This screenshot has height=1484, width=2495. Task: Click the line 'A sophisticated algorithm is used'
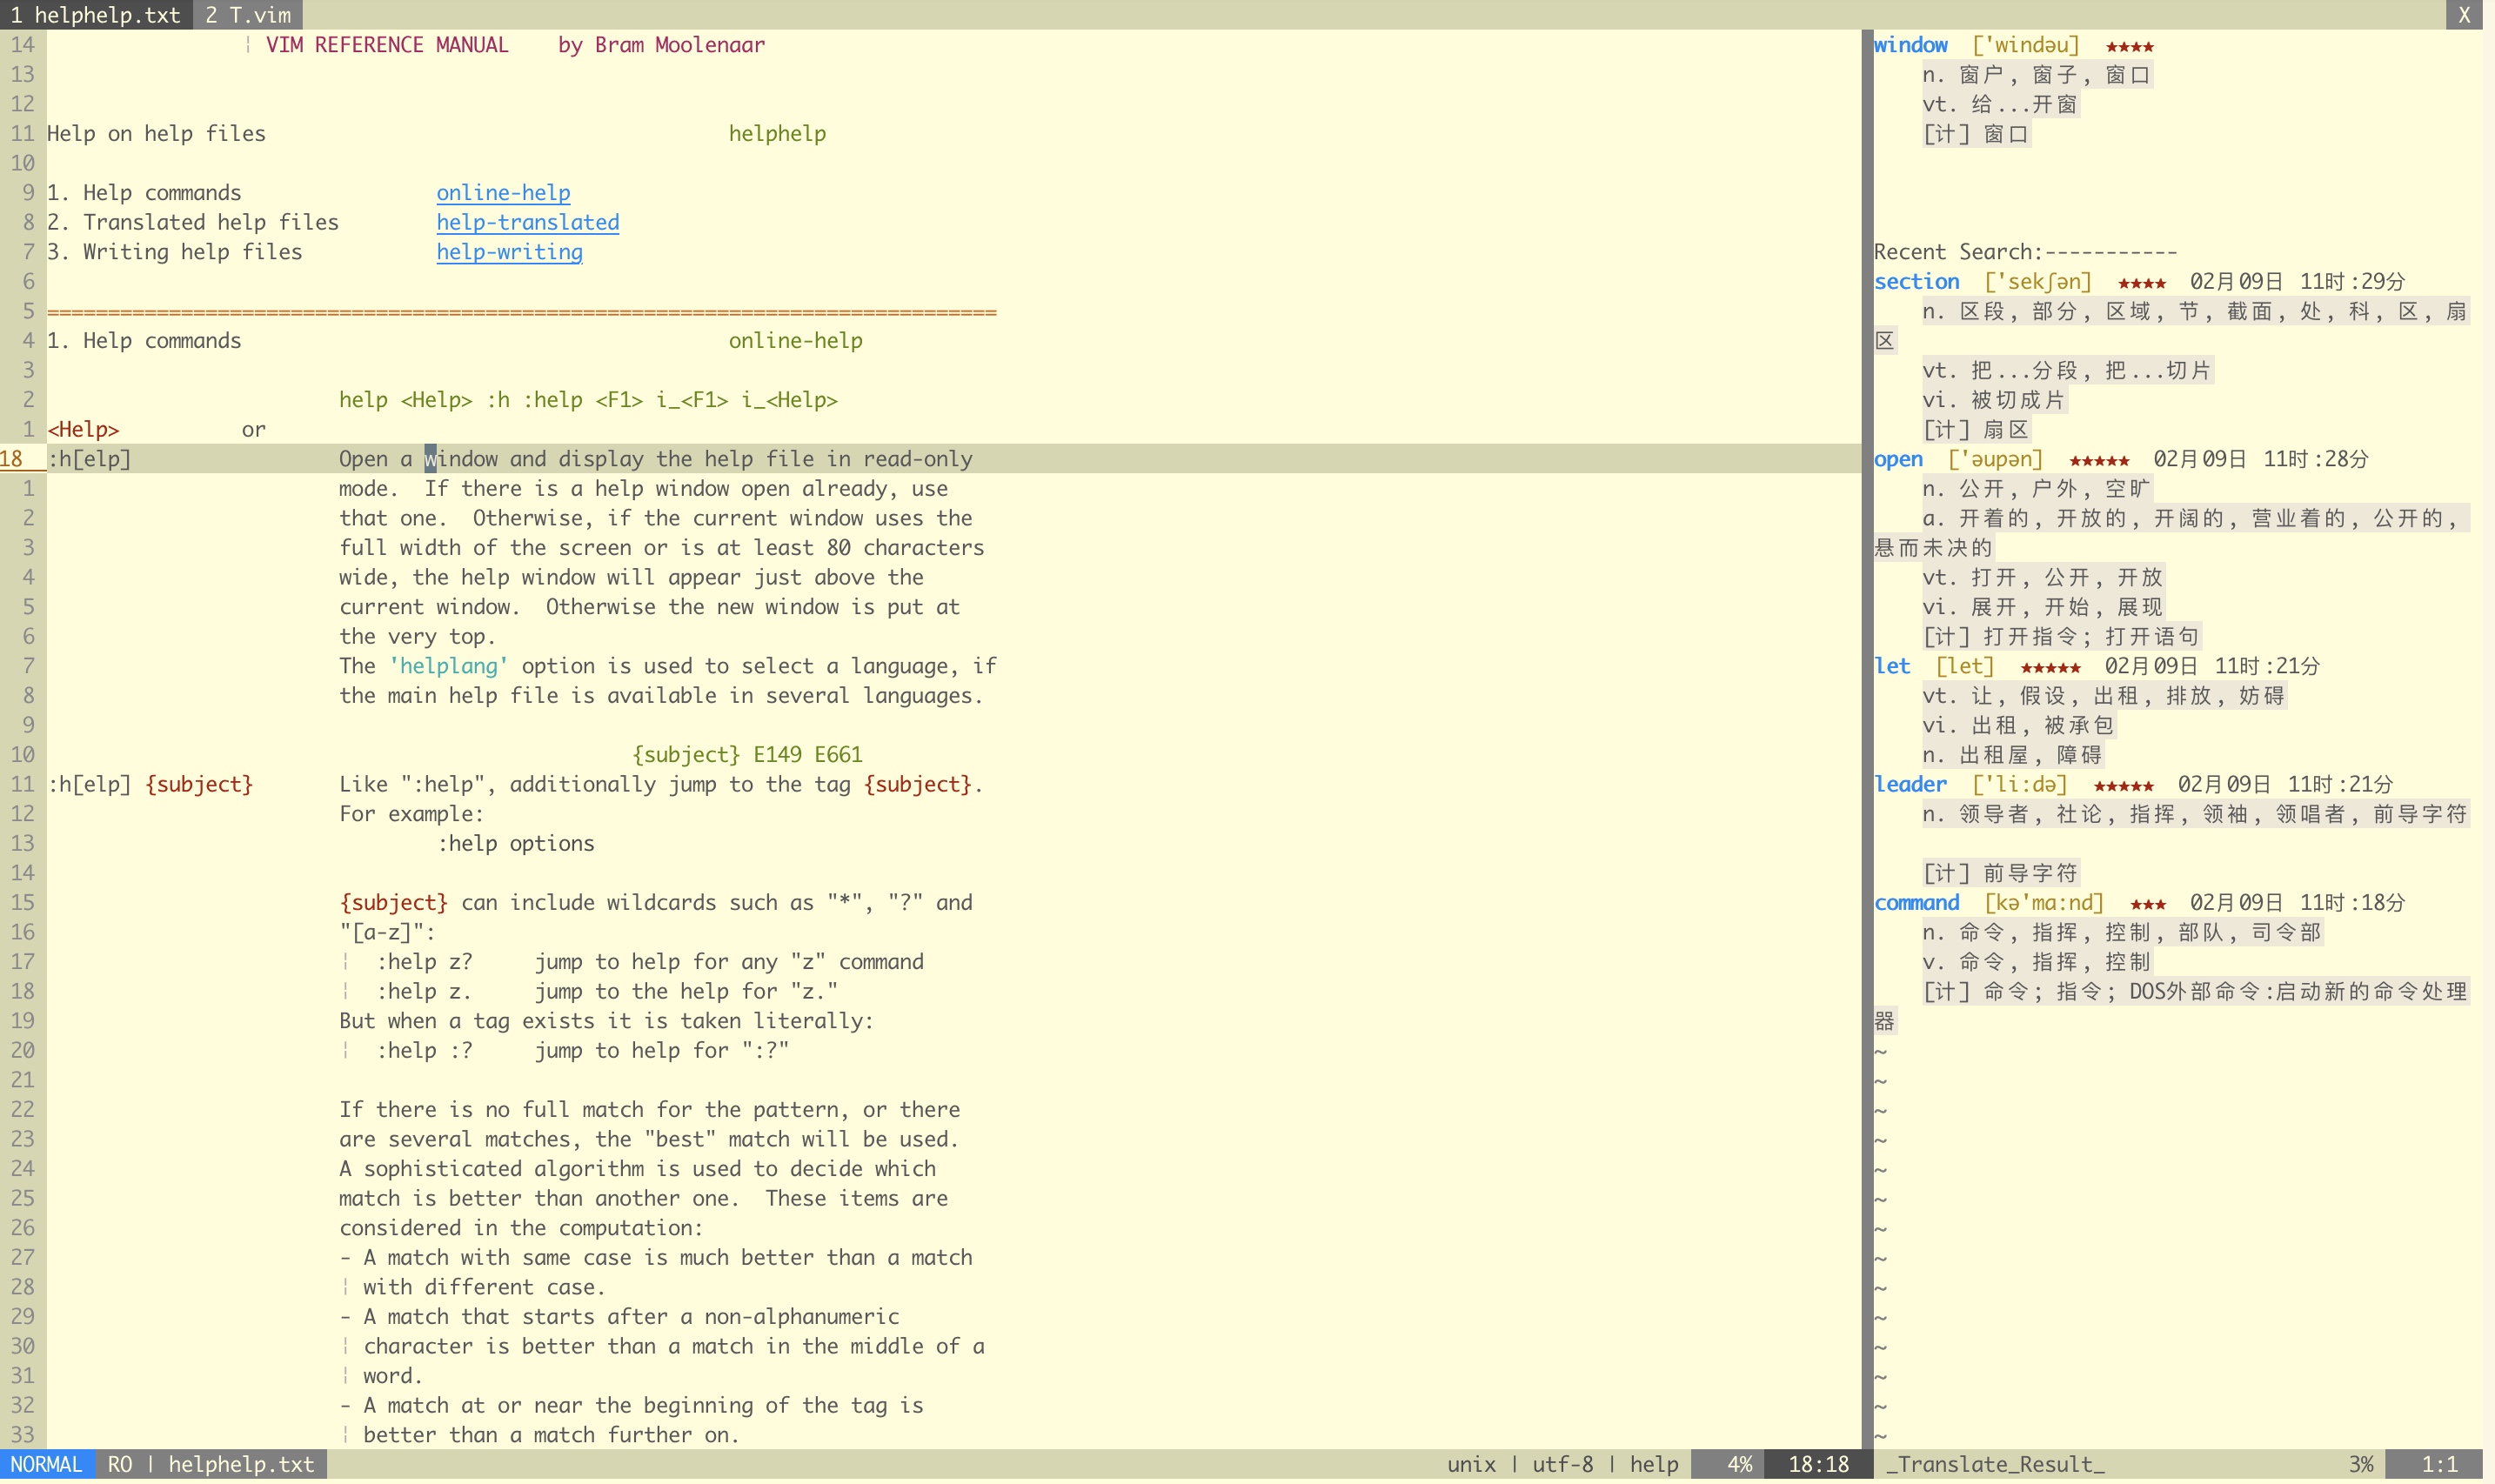tap(637, 1169)
